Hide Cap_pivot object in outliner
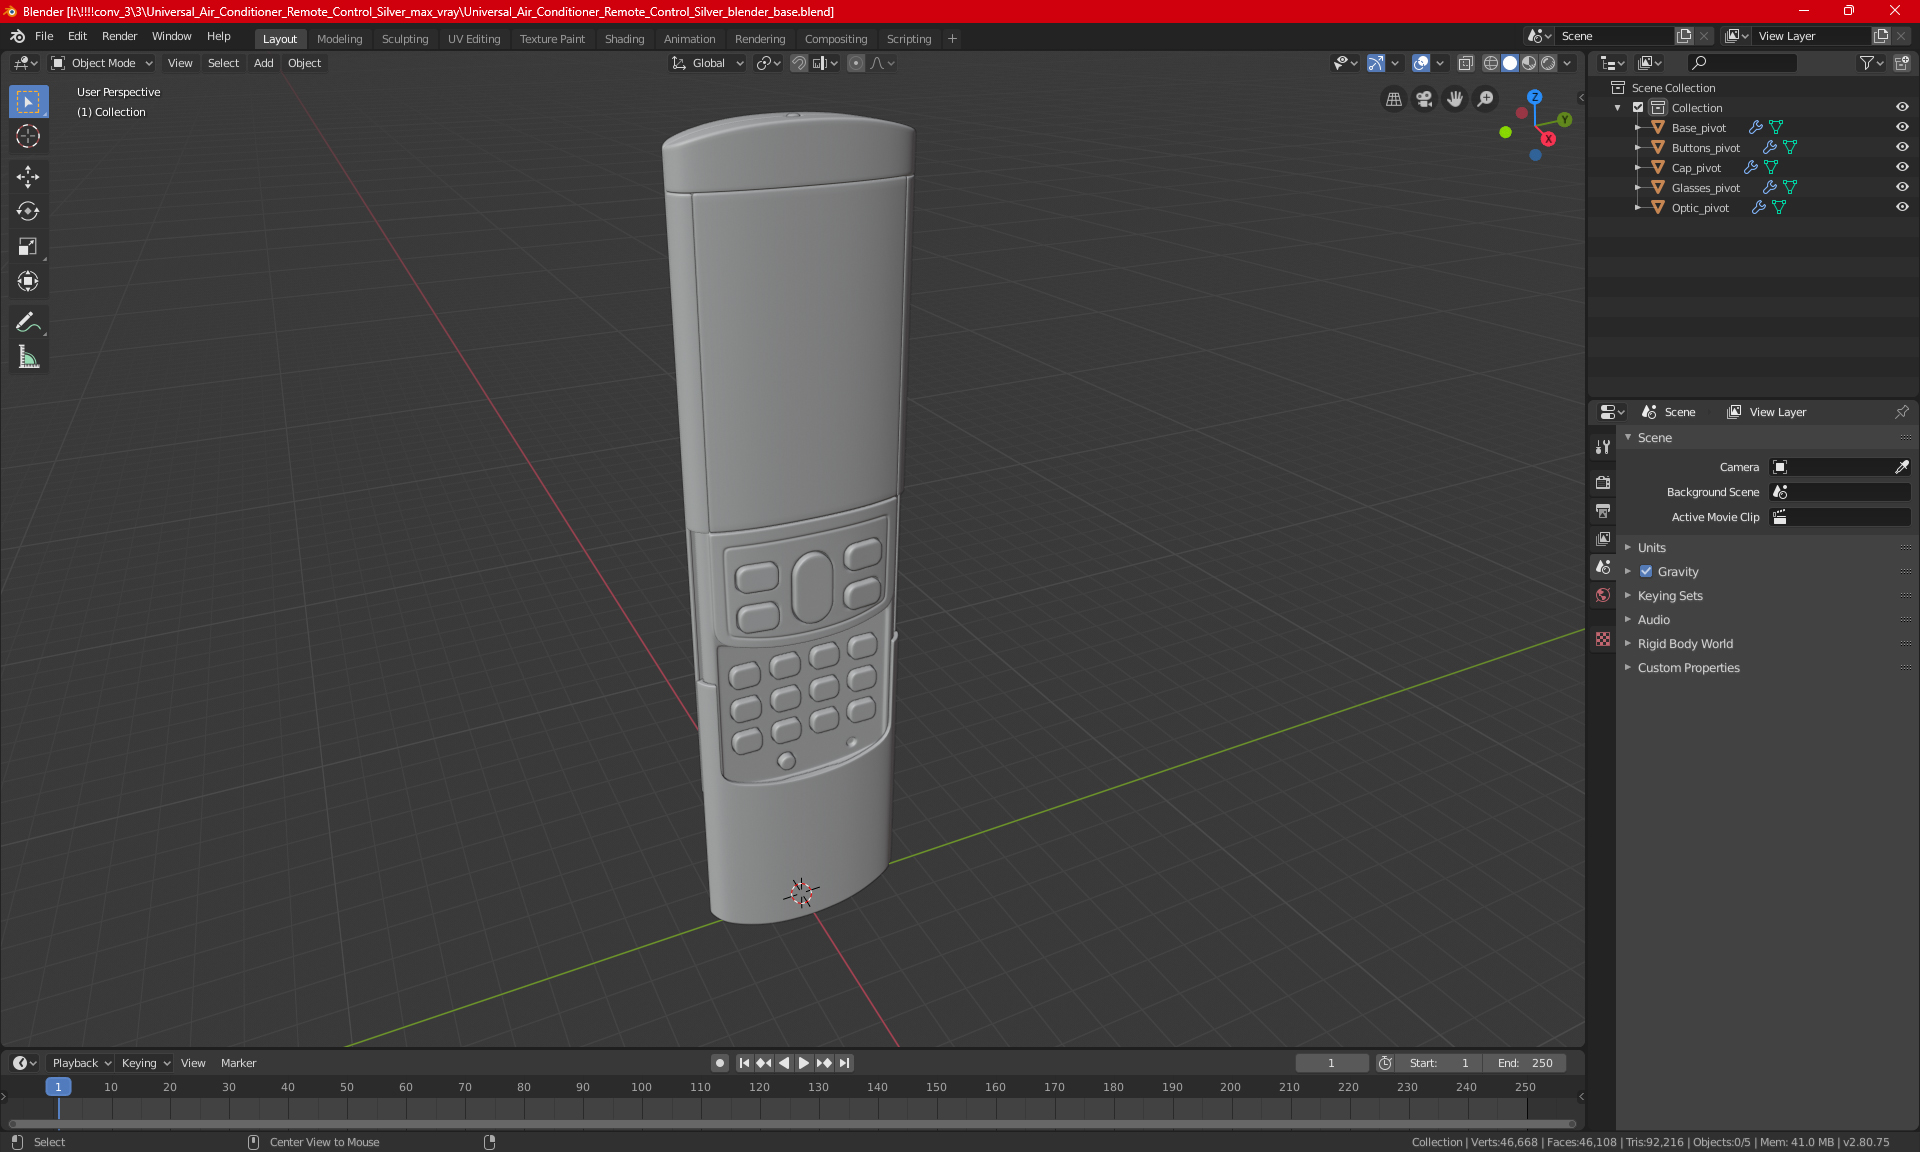The image size is (1920, 1152). point(1902,167)
